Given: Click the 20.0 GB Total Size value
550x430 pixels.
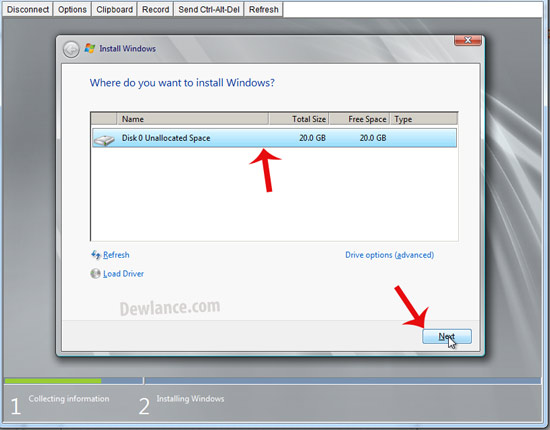Looking at the screenshot, I should 312,138.
